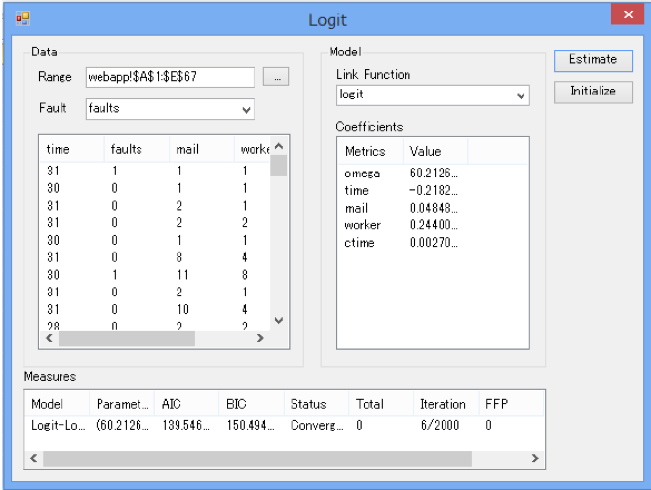Click the Measures horizontal scrollbar thumb
This screenshot has width=651, height=490.
click(257, 458)
